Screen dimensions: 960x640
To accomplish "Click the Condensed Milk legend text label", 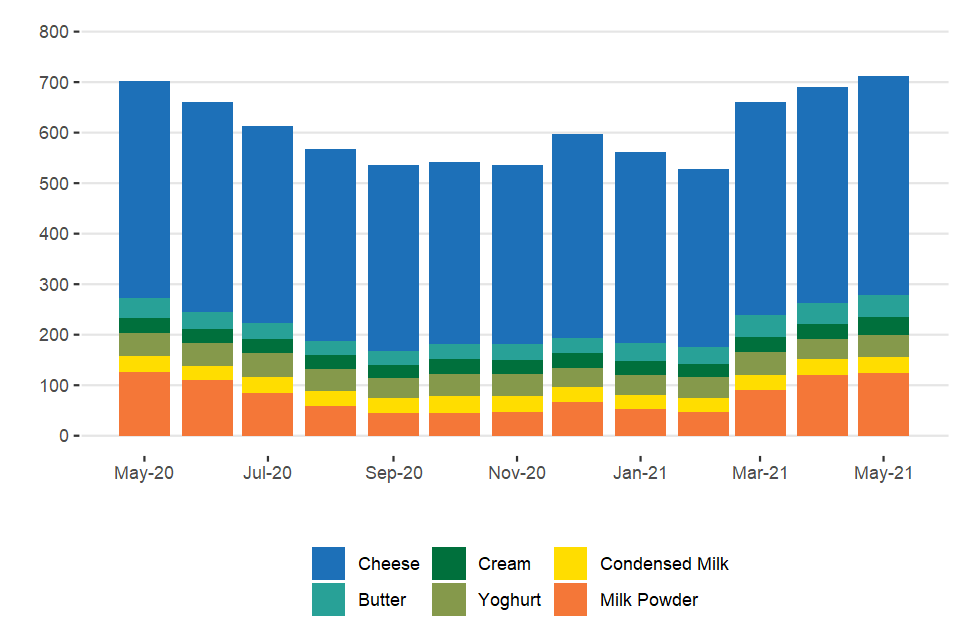I will click(x=664, y=564).
